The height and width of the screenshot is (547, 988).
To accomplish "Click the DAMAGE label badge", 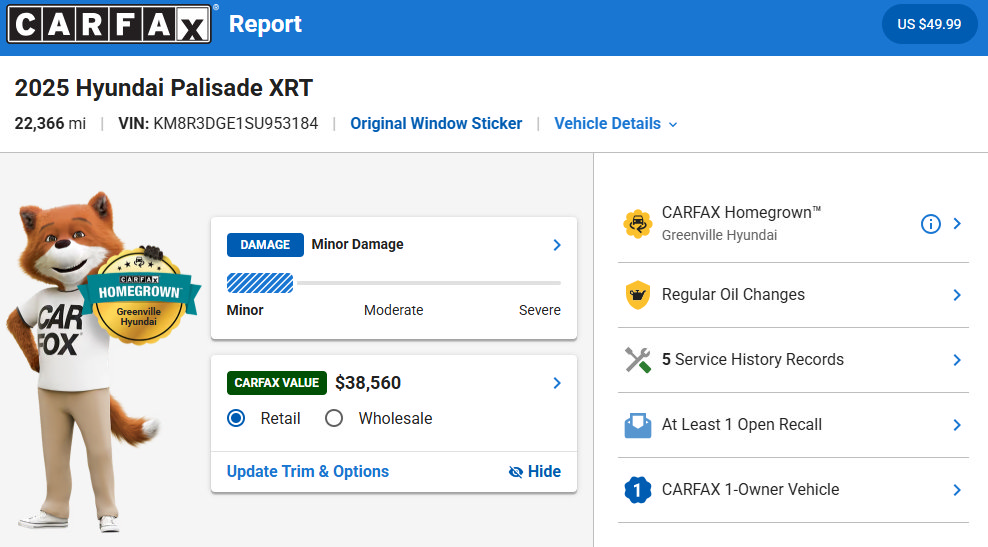I will click(265, 245).
